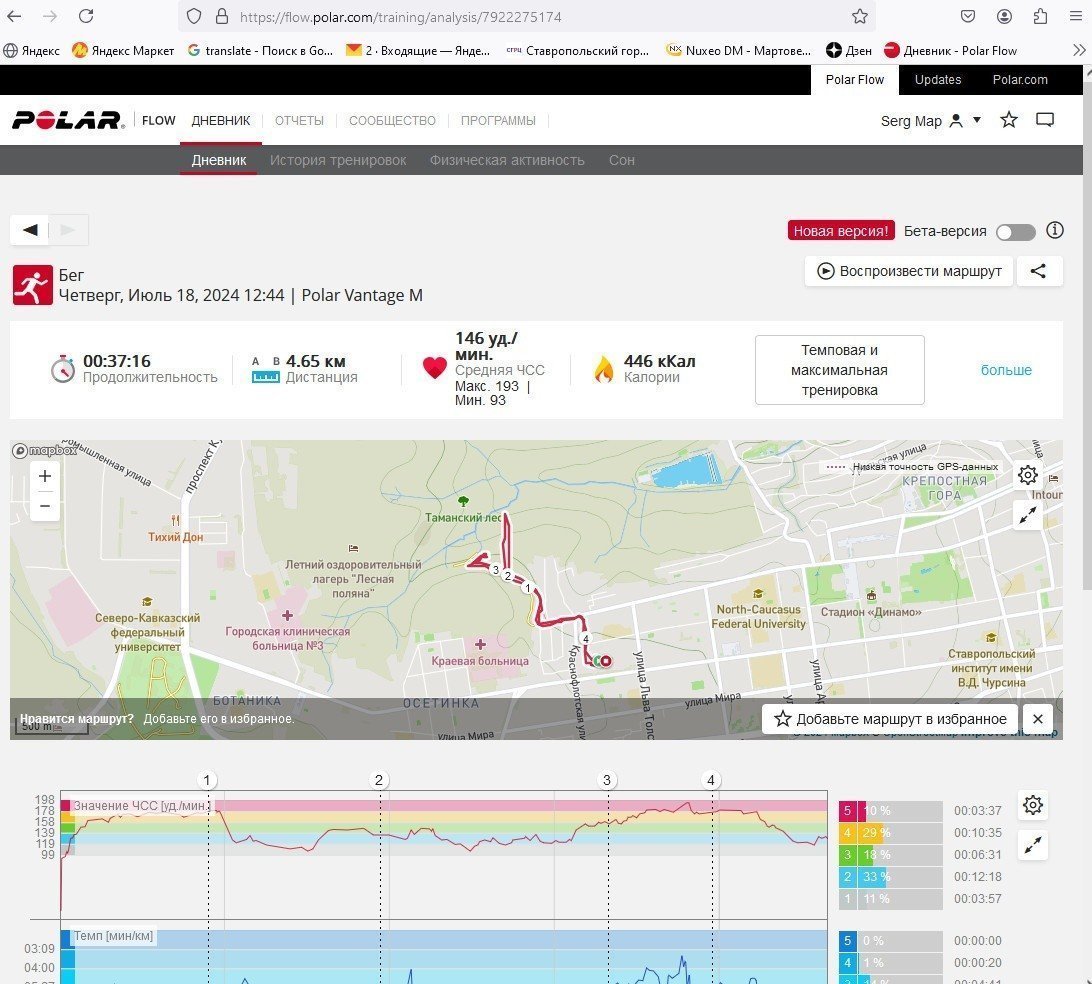Screen dimensions: 1092x984
Task: Zoom out on the map
Action: click(45, 506)
